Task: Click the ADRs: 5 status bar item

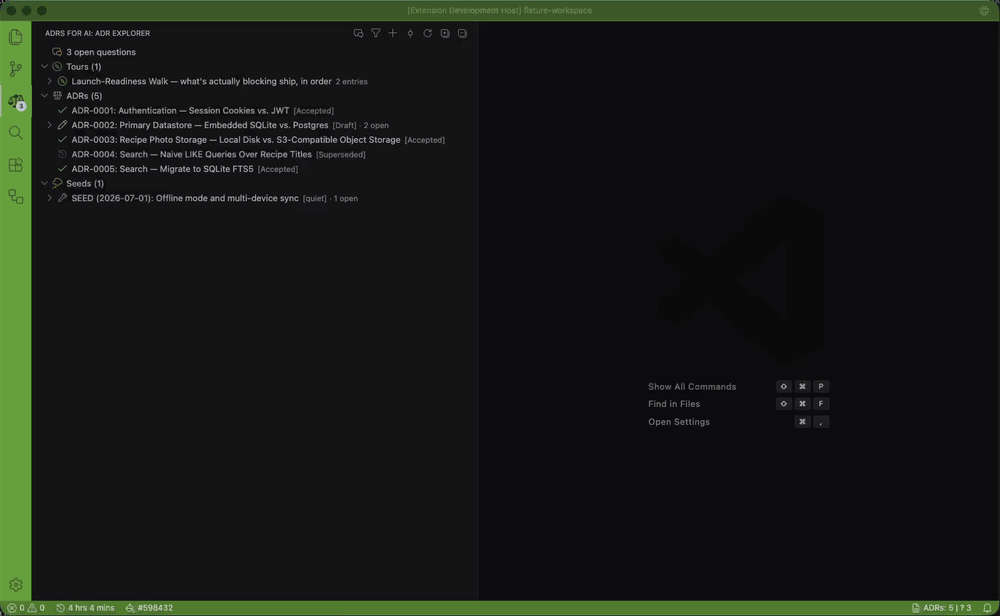Action: tap(941, 608)
